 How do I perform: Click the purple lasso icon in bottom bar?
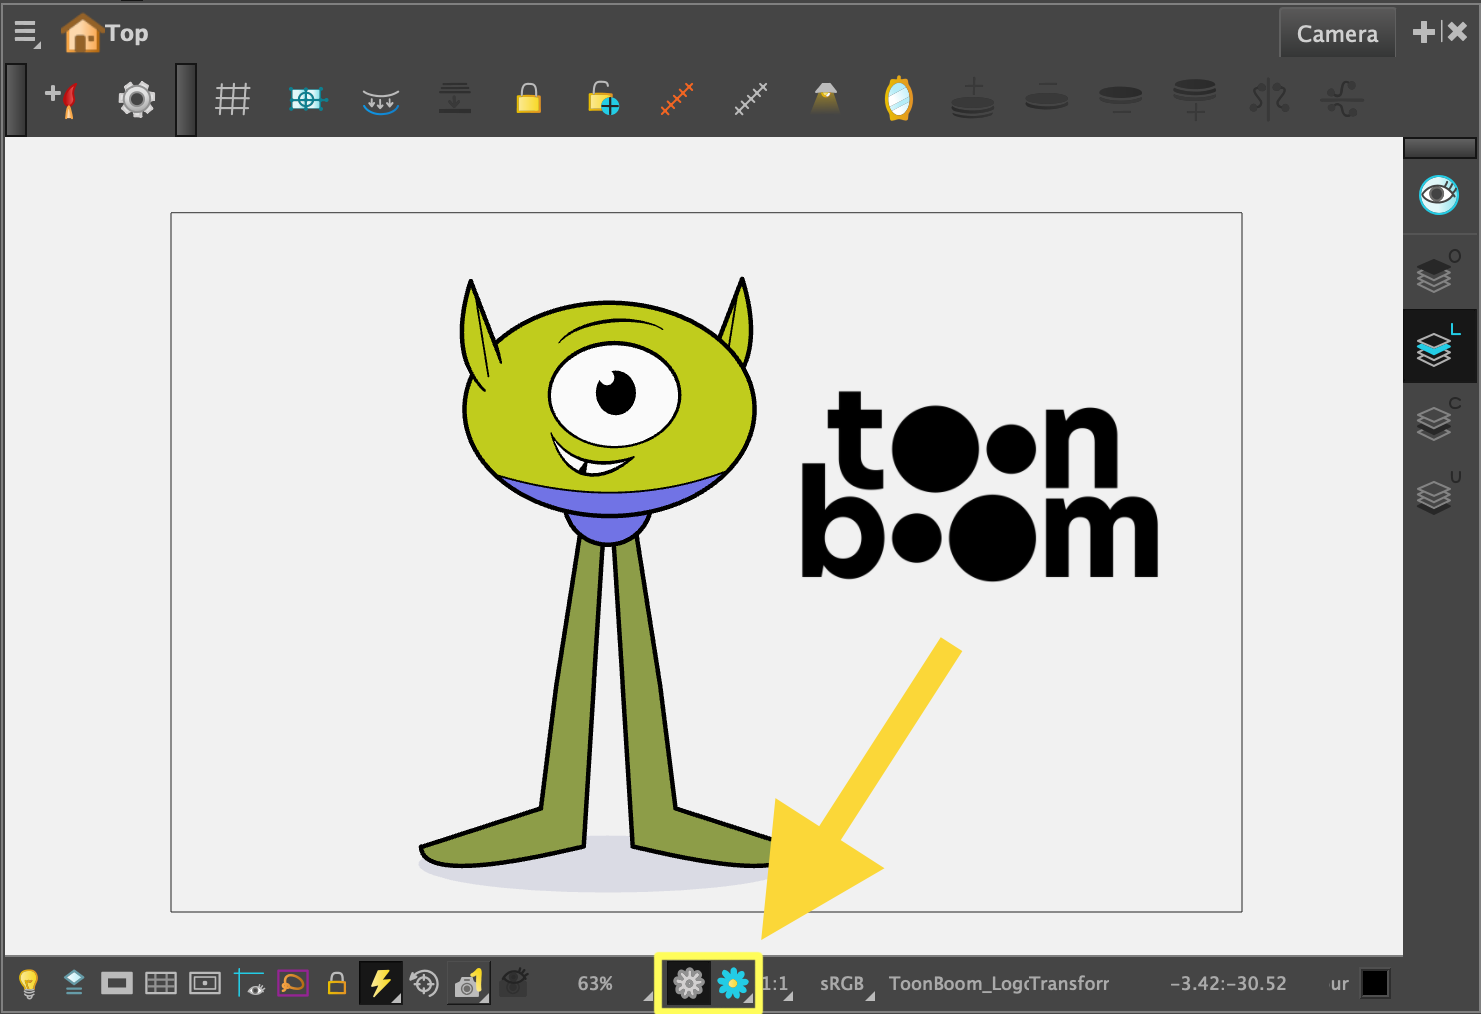[x=293, y=984]
